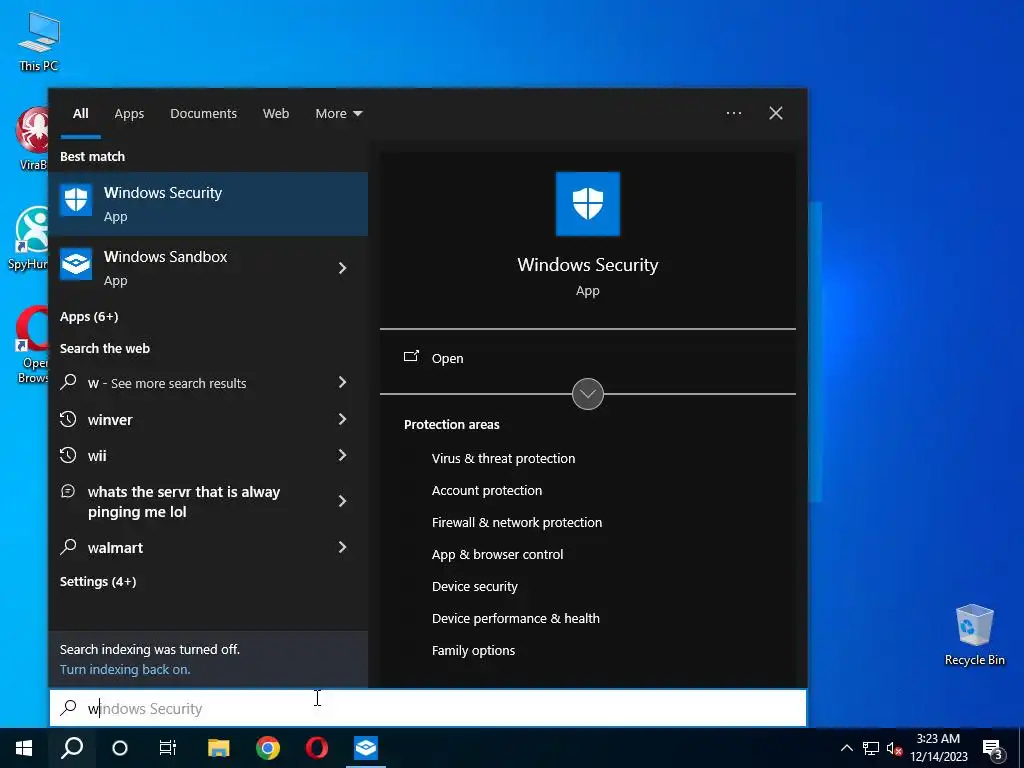Switch to the Documents tab
Viewport: 1024px width, 768px height.
(203, 114)
